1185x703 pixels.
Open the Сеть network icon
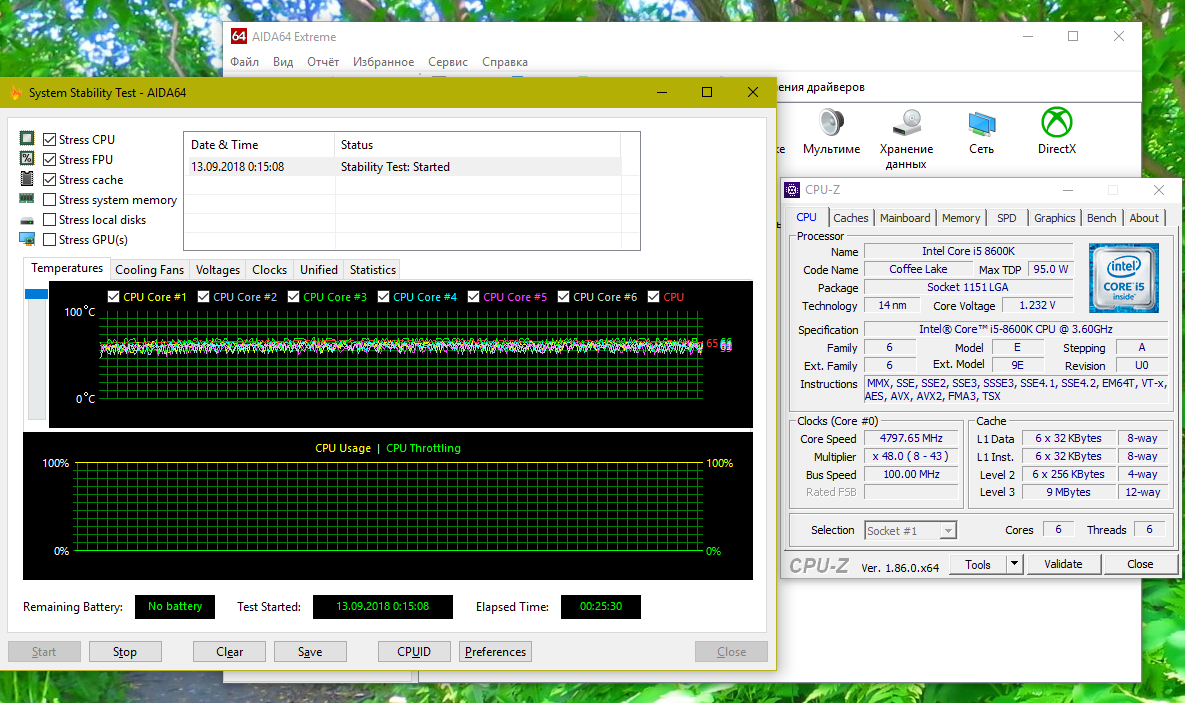[981, 124]
